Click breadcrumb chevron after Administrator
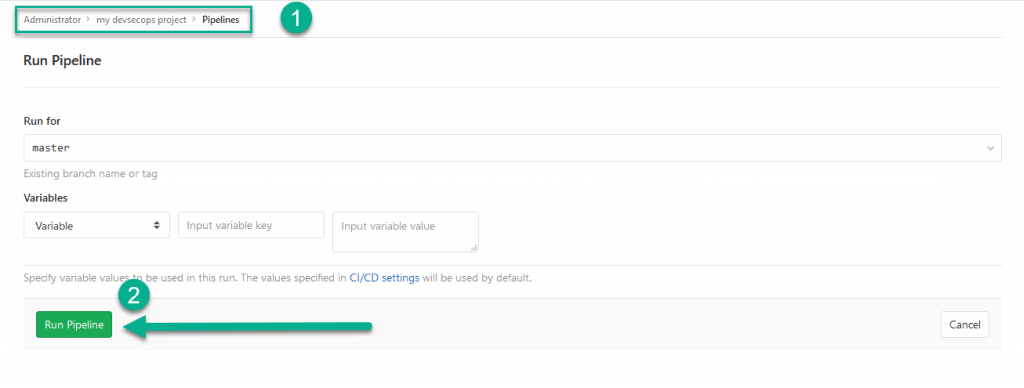Viewport: 1024px width, 388px height. point(89,20)
